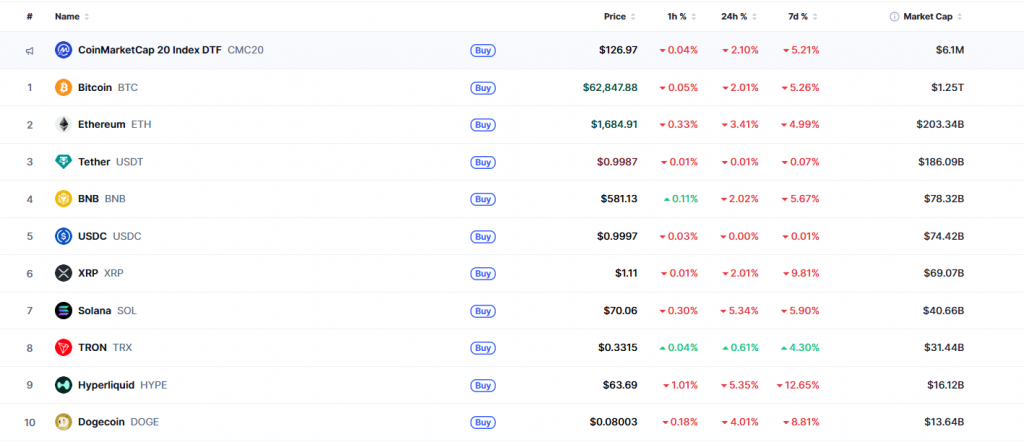Open the Dogecoin DOGE coin page
Screen dimensions: 1024x442
click(118, 422)
